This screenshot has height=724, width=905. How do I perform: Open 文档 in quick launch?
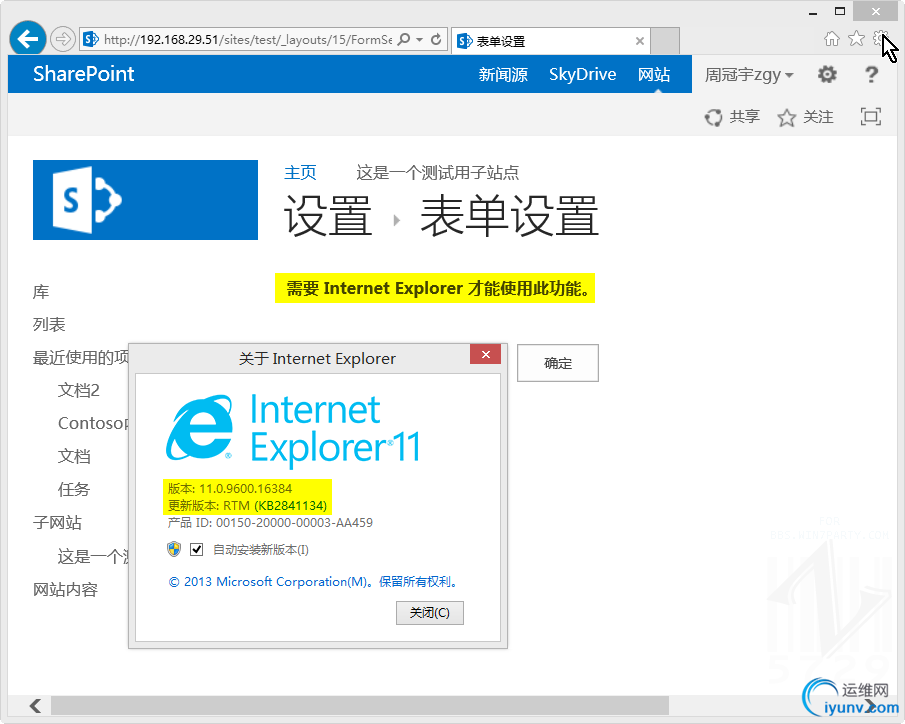pyautogui.click(x=74, y=456)
